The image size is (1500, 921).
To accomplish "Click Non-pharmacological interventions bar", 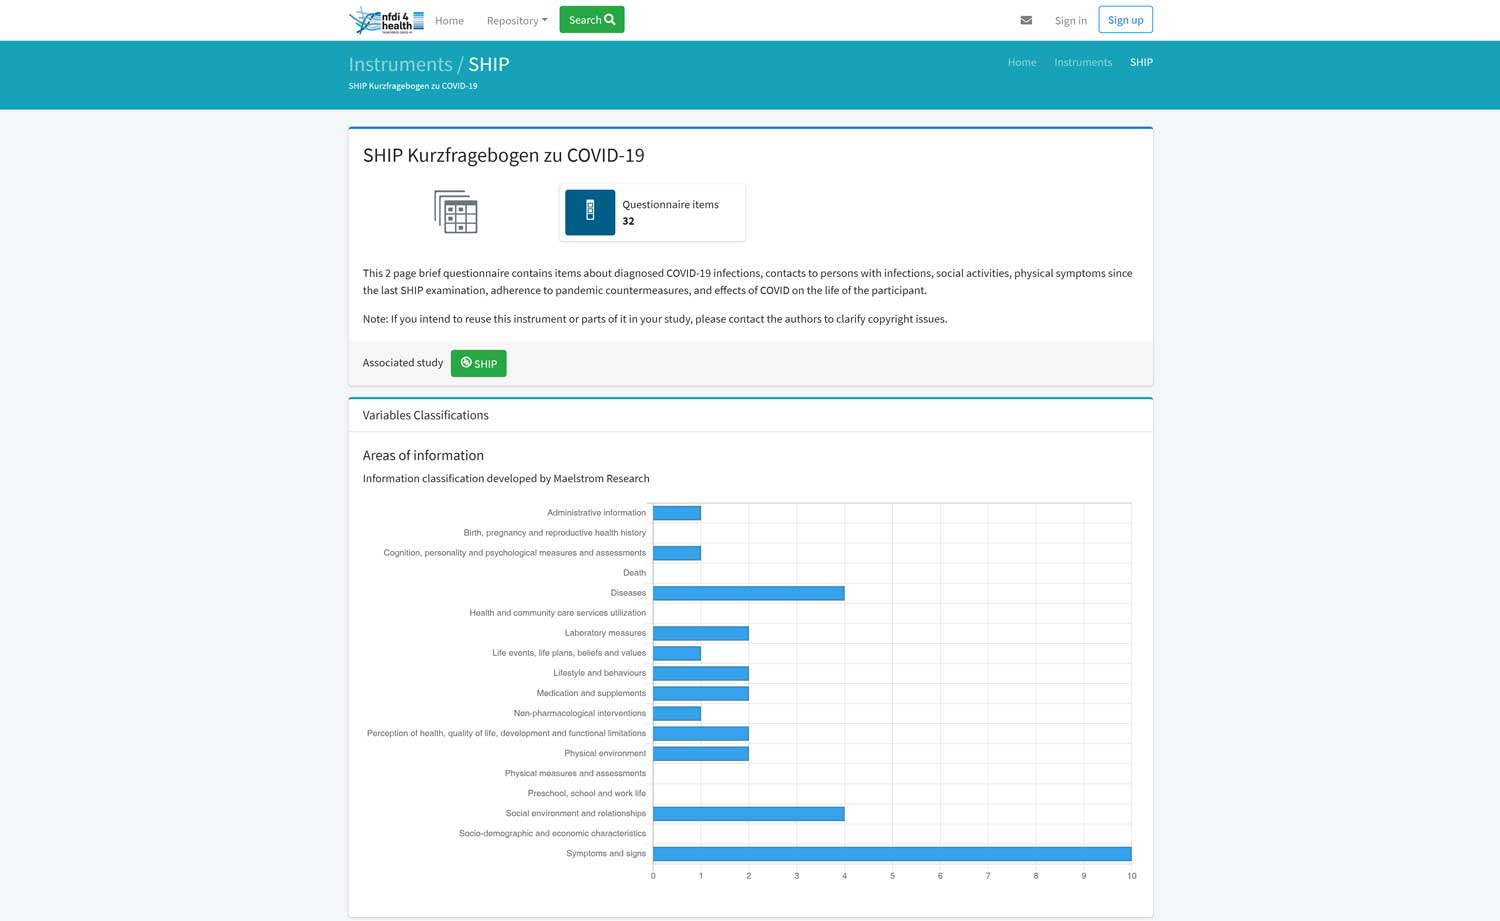I will click(x=677, y=714).
